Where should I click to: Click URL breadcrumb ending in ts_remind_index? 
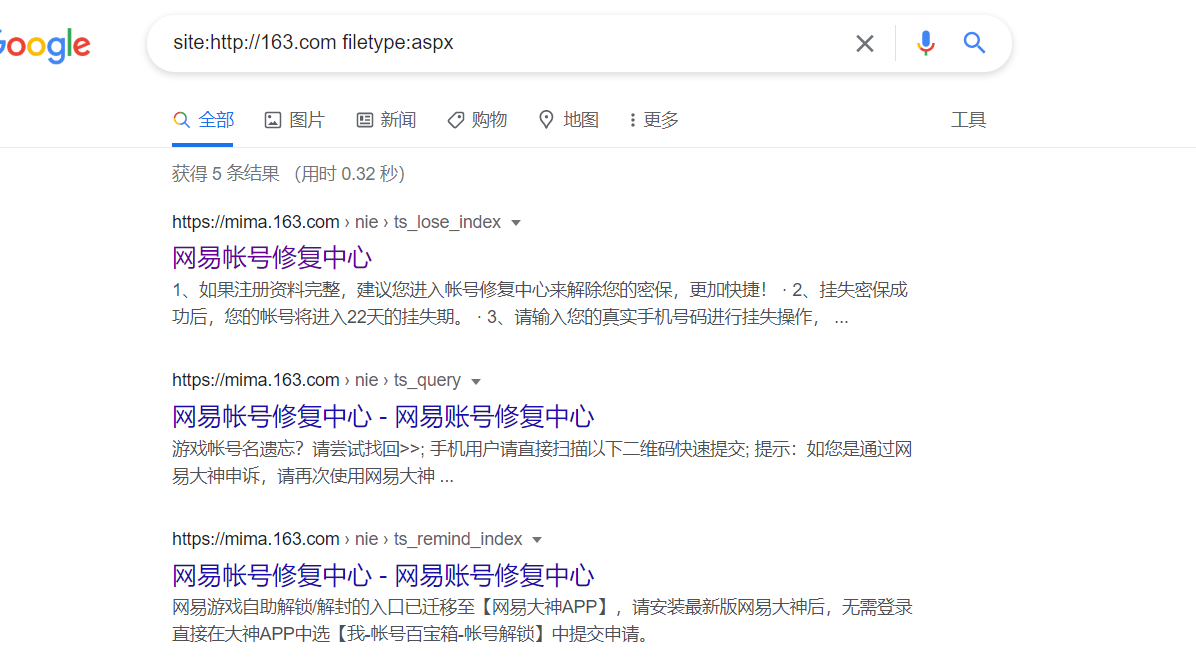tap(347, 539)
